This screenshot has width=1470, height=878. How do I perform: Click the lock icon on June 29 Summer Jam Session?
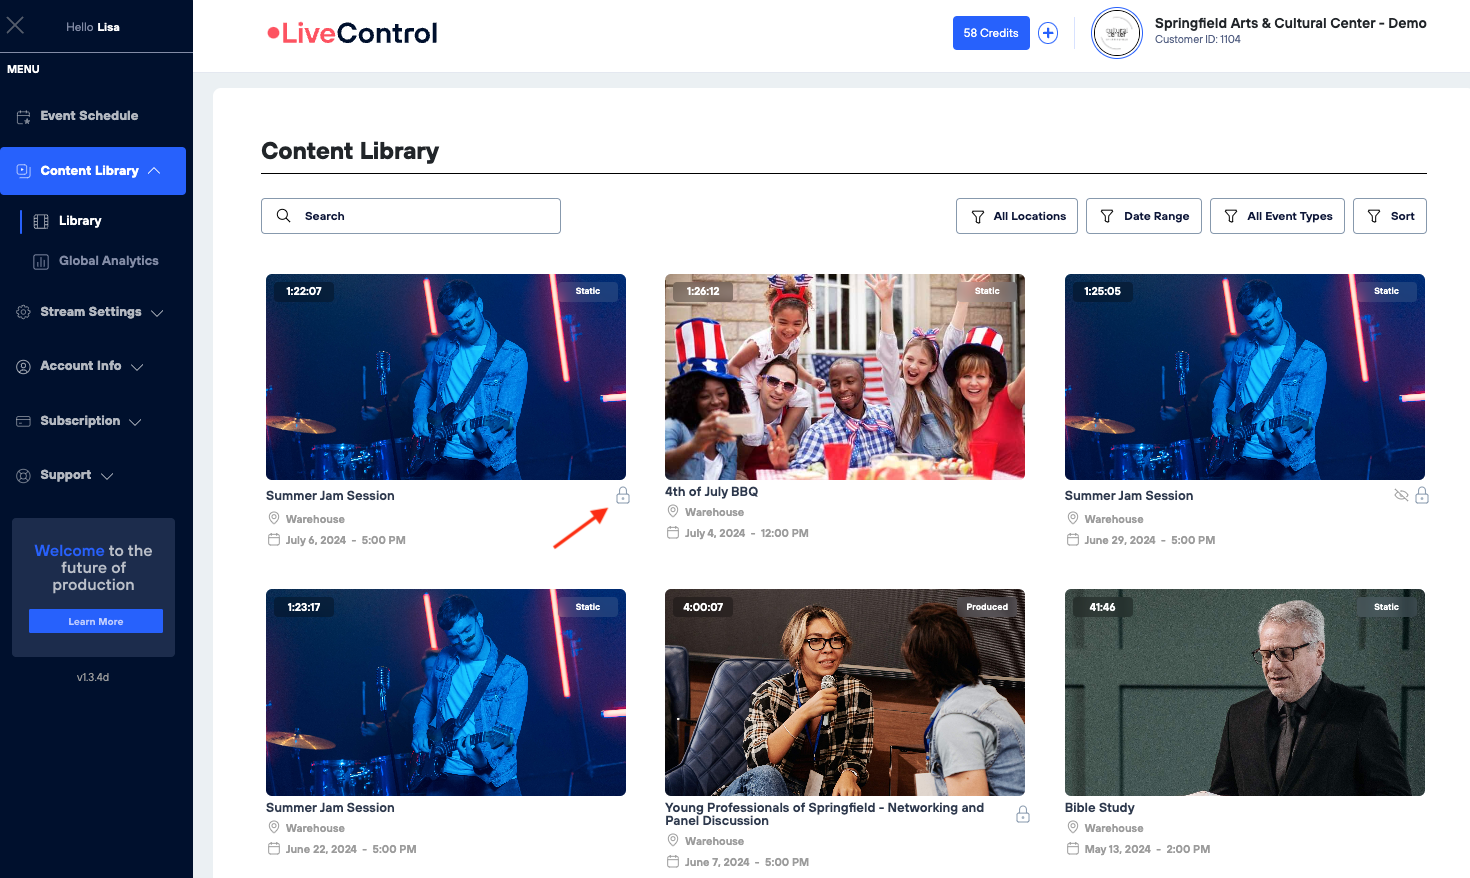pos(1422,496)
